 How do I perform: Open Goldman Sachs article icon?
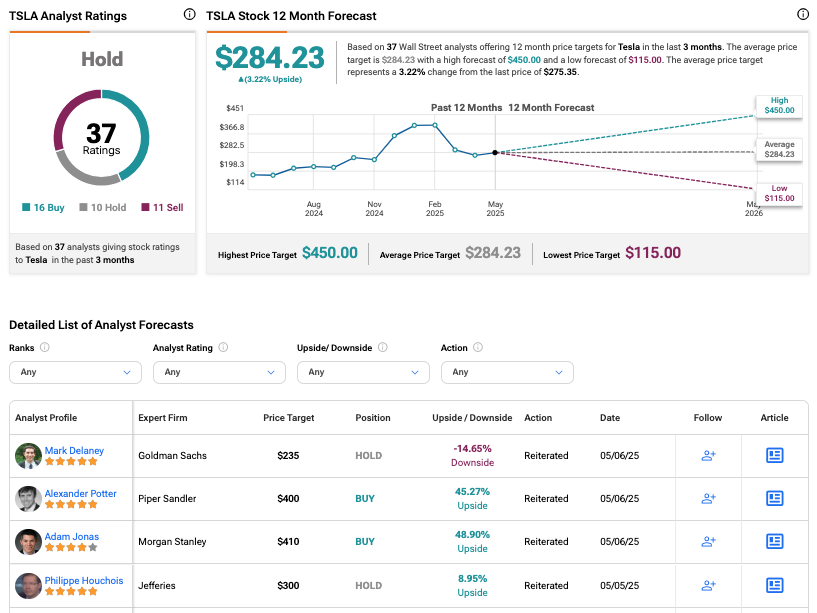pyautogui.click(x=774, y=456)
